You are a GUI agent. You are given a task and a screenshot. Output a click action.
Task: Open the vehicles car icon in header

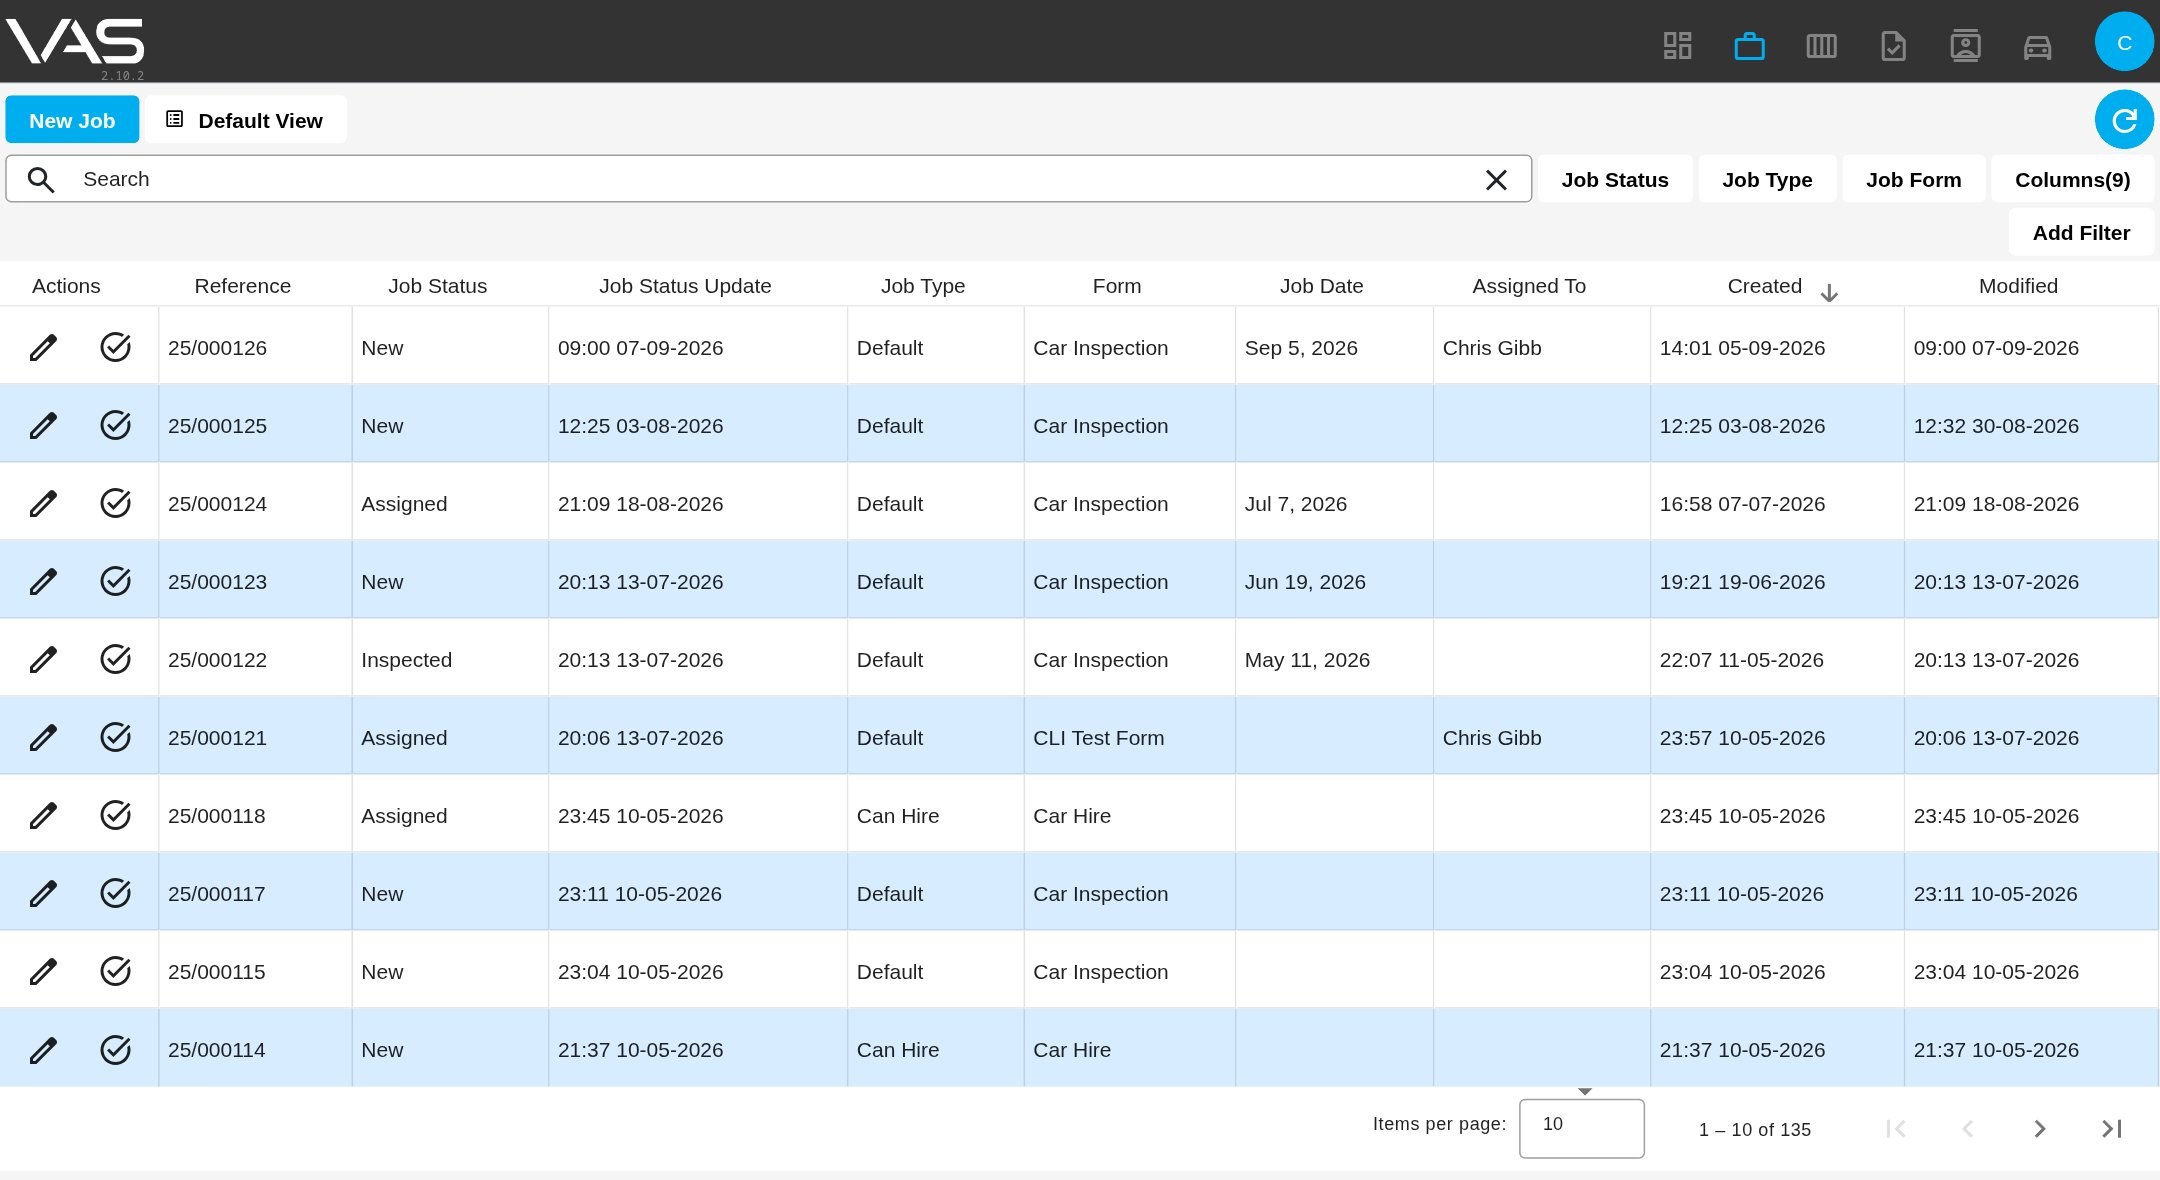2037,46
